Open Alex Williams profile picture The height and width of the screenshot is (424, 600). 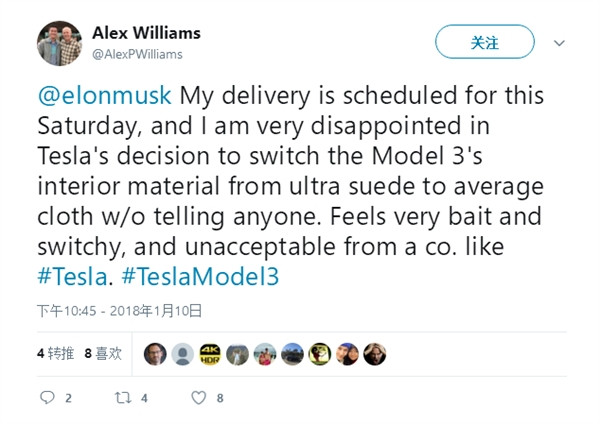(x=59, y=43)
